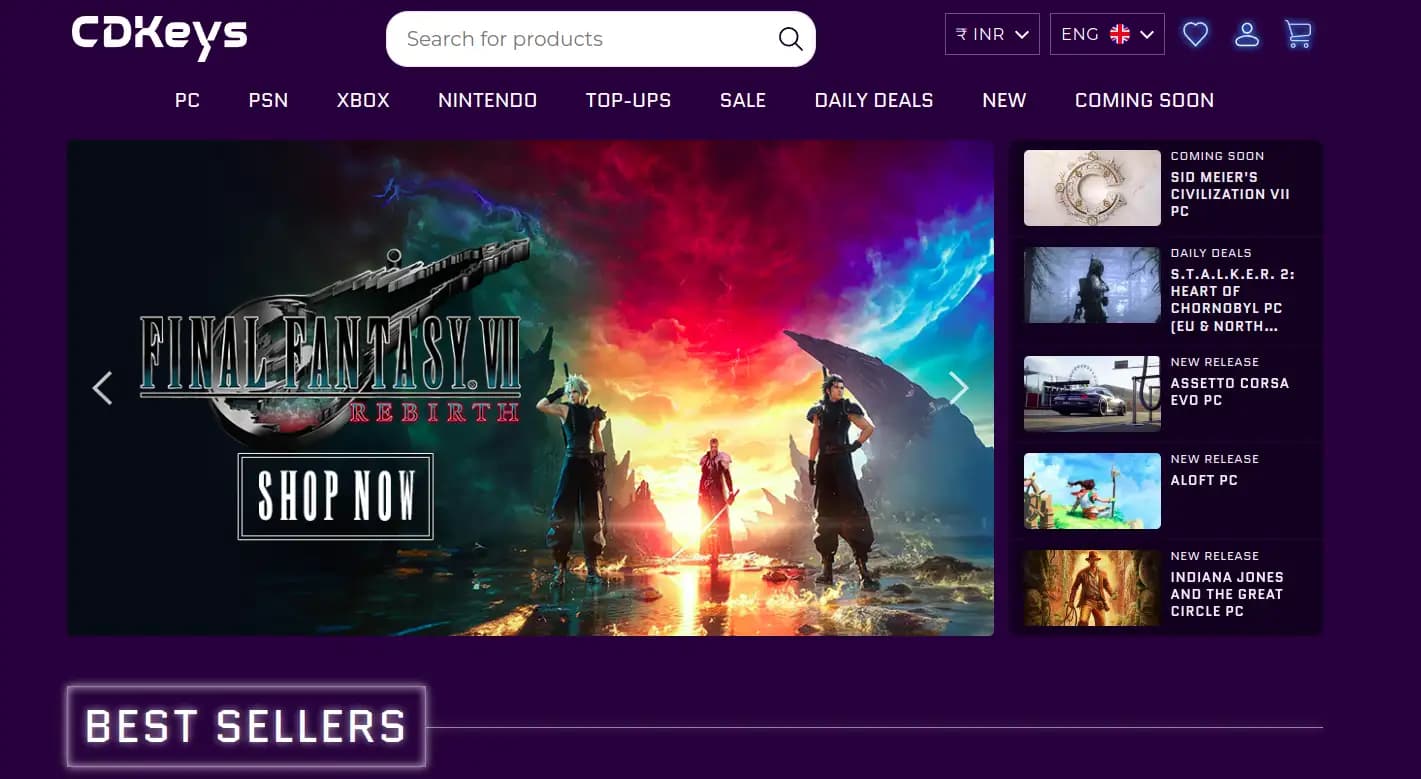The width and height of the screenshot is (1421, 779).
Task: Open the INR currency dropdown
Action: tap(992, 34)
